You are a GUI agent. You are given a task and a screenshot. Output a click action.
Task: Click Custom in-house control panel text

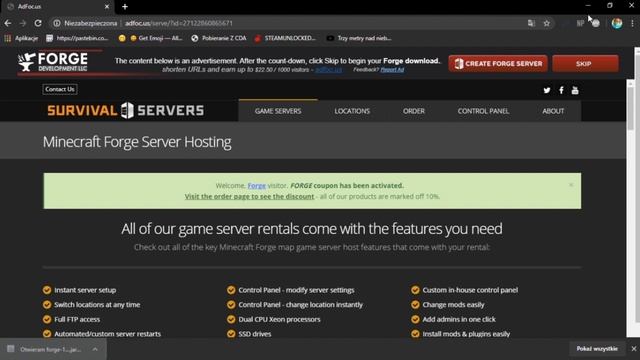pyautogui.click(x=470, y=290)
